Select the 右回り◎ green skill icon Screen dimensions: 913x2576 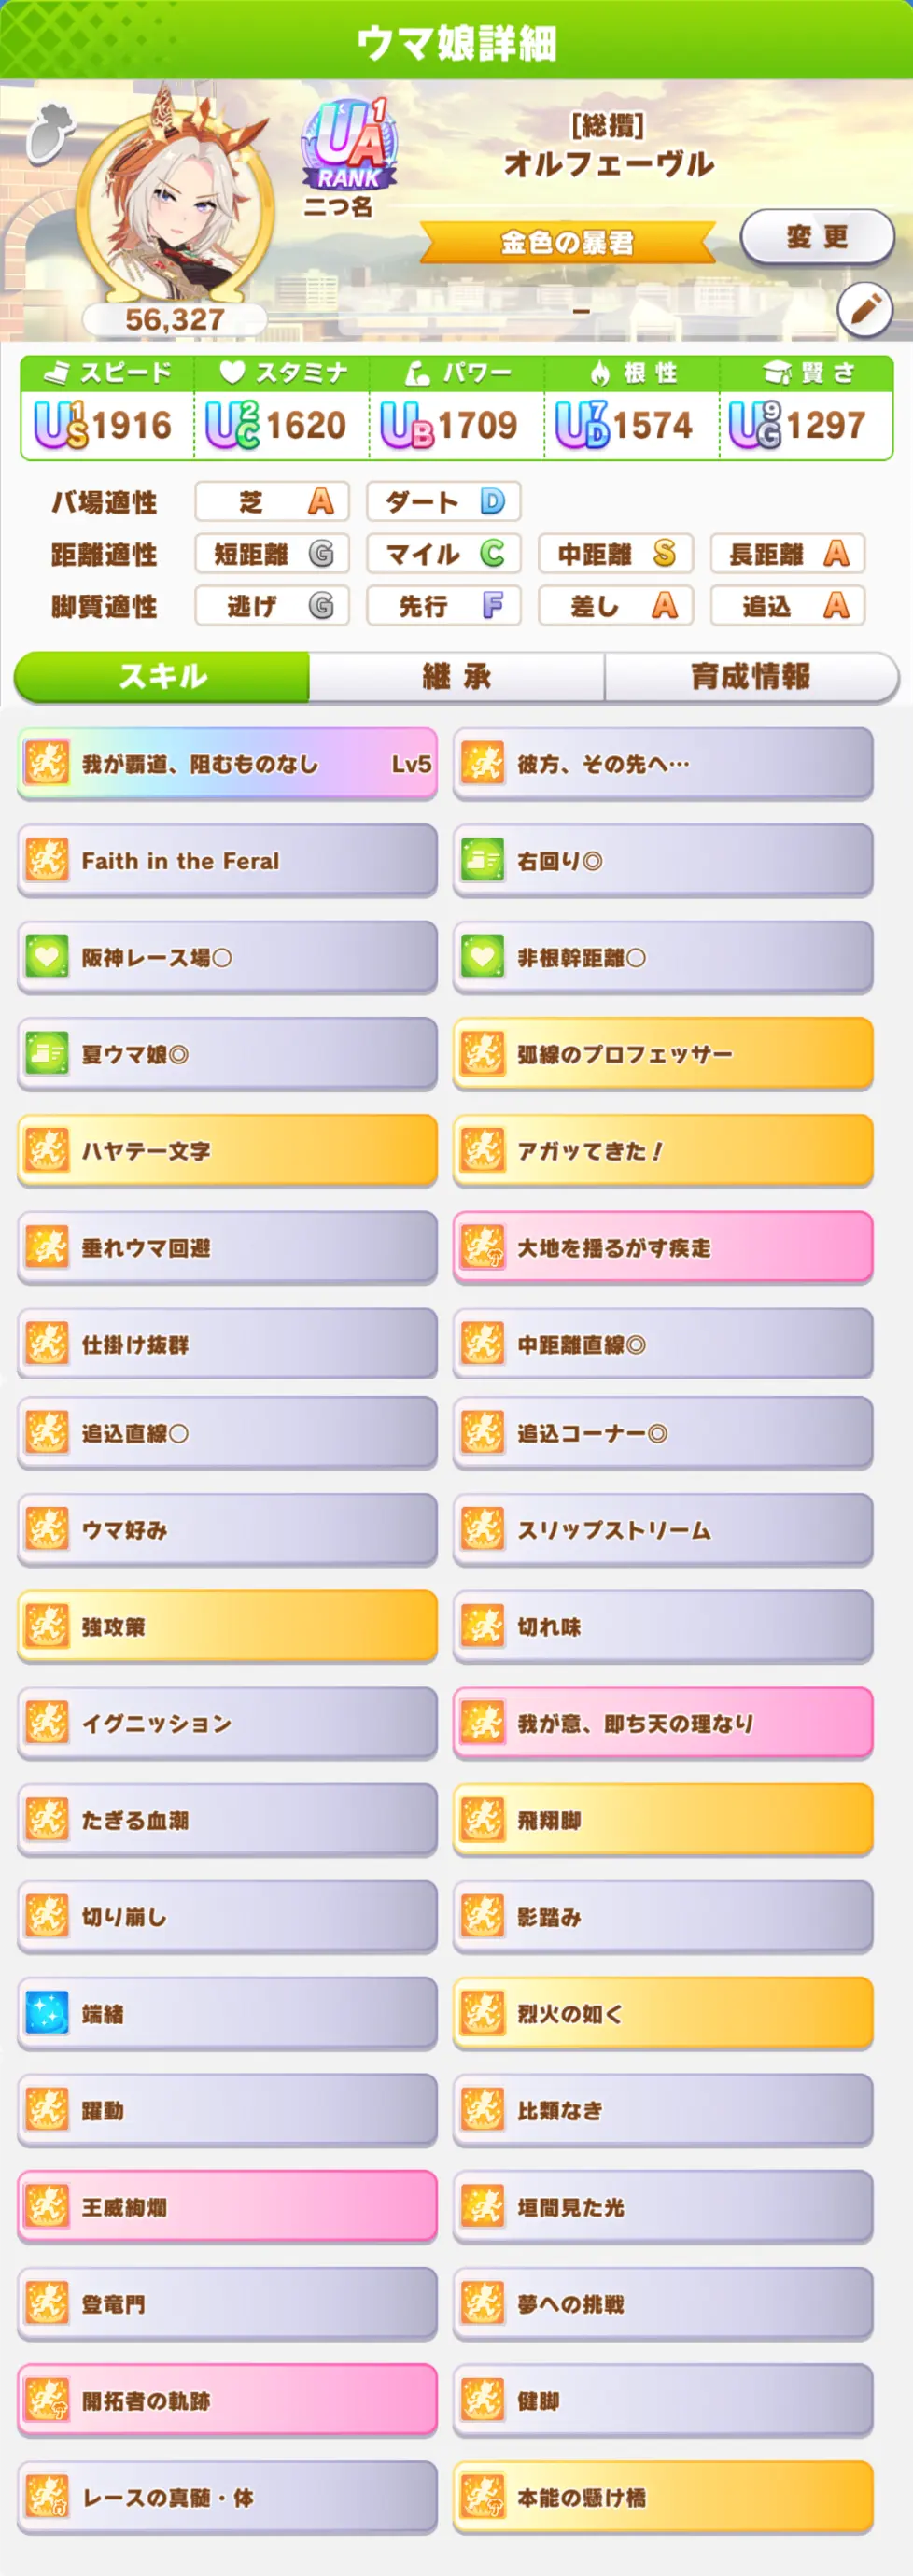coord(482,860)
